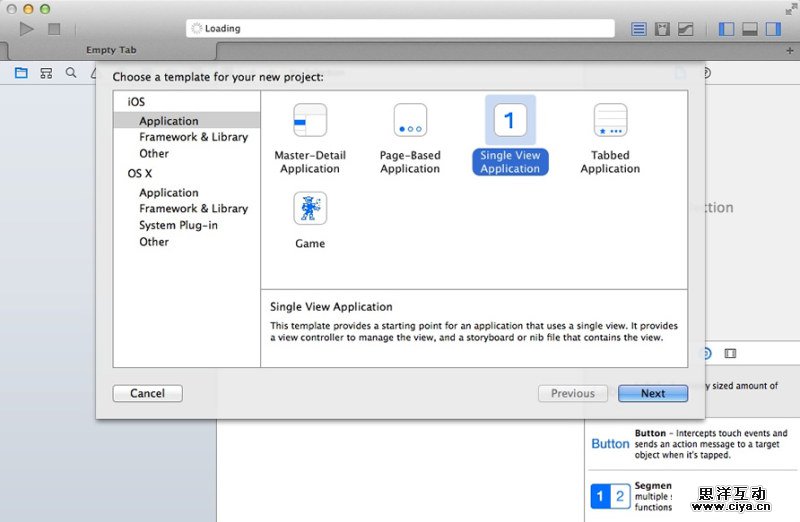This screenshot has height=522, width=800.
Task: Select the Master-Detail Application template icon
Action: [310, 121]
